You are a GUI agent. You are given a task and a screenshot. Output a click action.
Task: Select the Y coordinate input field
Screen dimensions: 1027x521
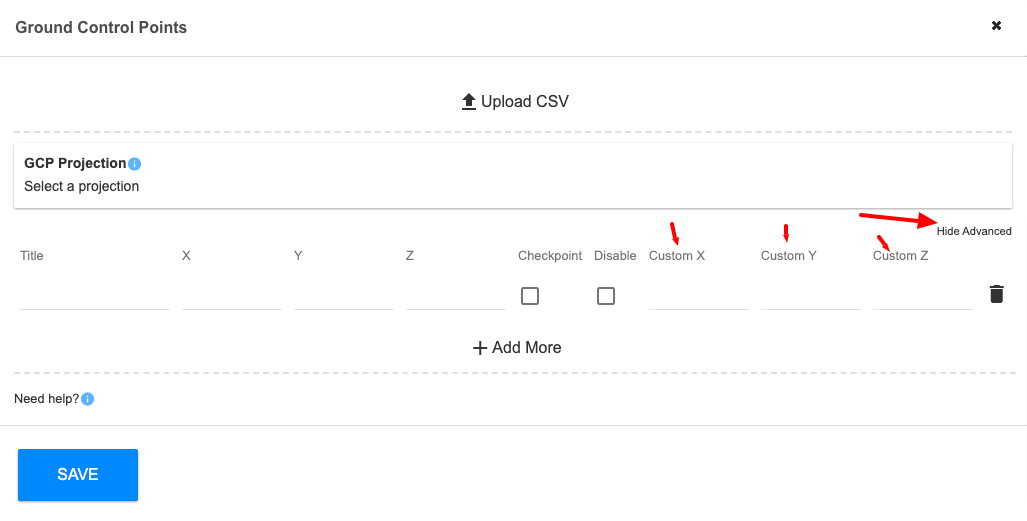344,296
